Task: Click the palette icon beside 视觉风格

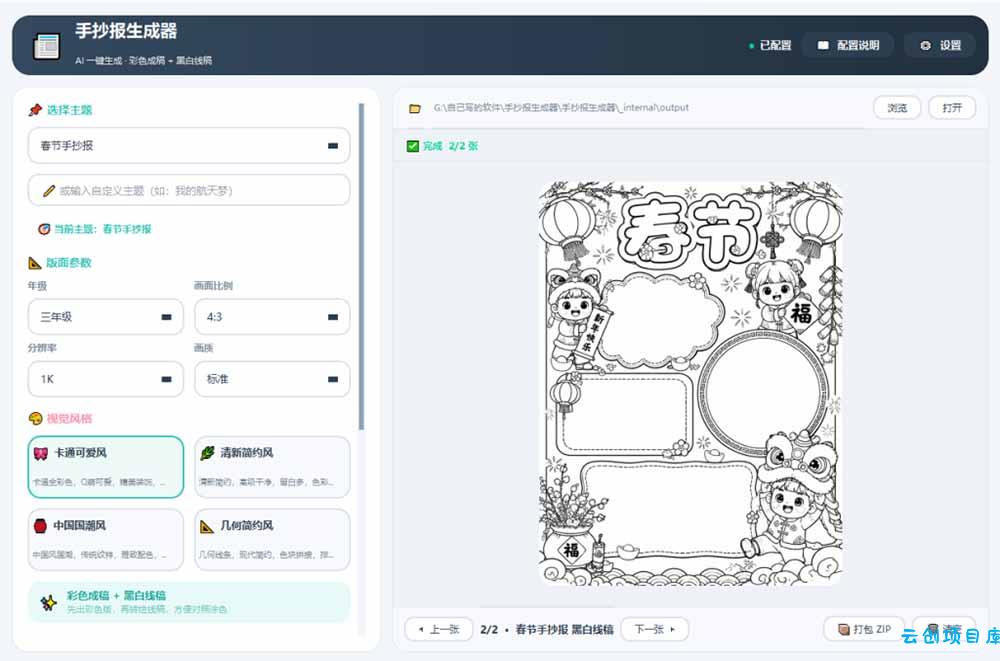Action: point(35,418)
